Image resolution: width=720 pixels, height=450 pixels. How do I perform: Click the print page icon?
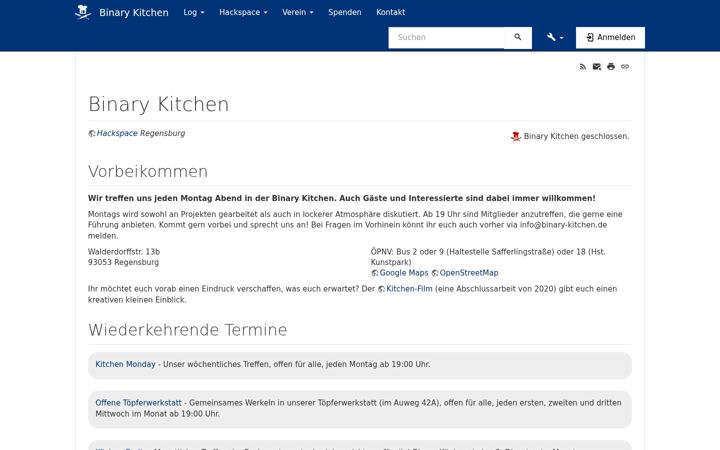[x=611, y=67]
